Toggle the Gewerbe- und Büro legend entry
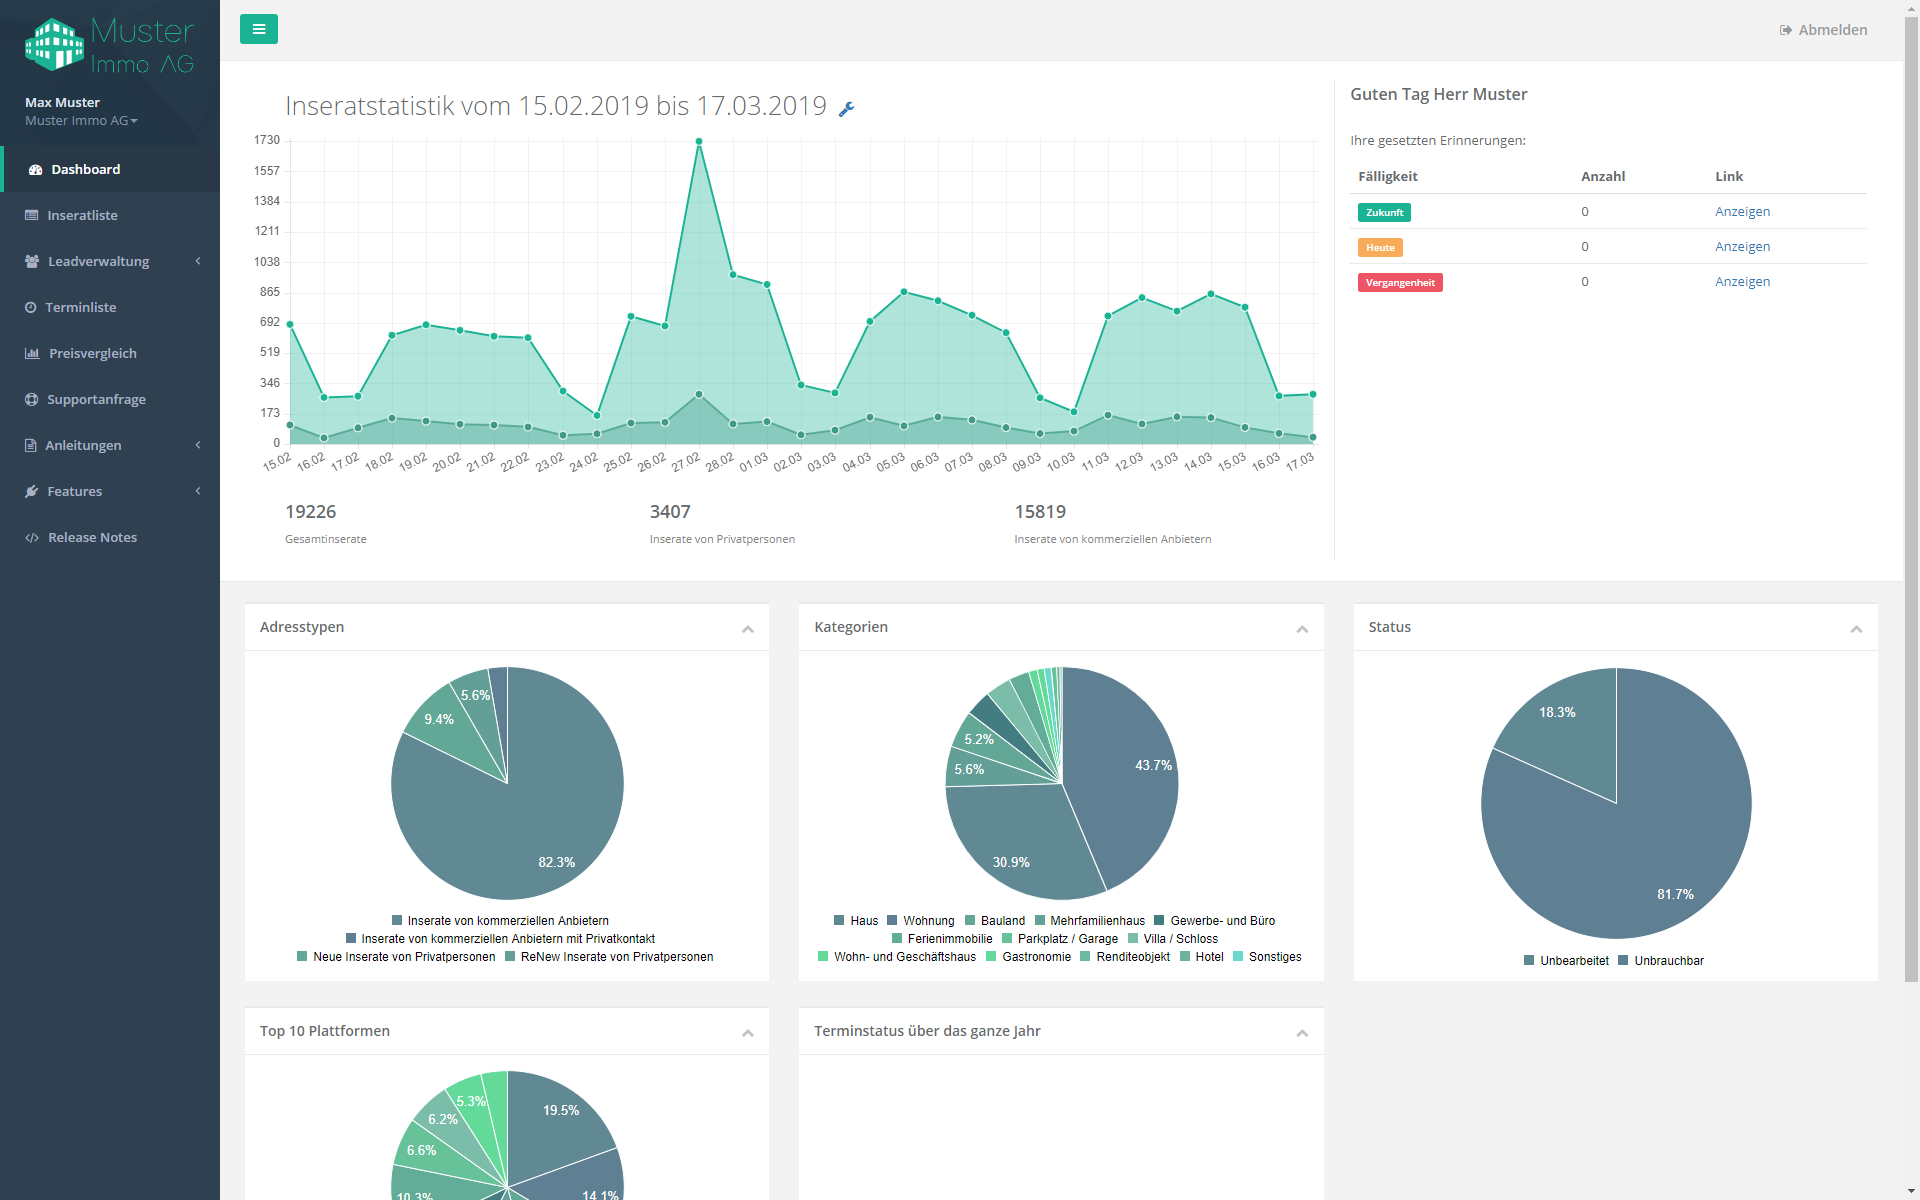The image size is (1920, 1200). [x=1214, y=921]
